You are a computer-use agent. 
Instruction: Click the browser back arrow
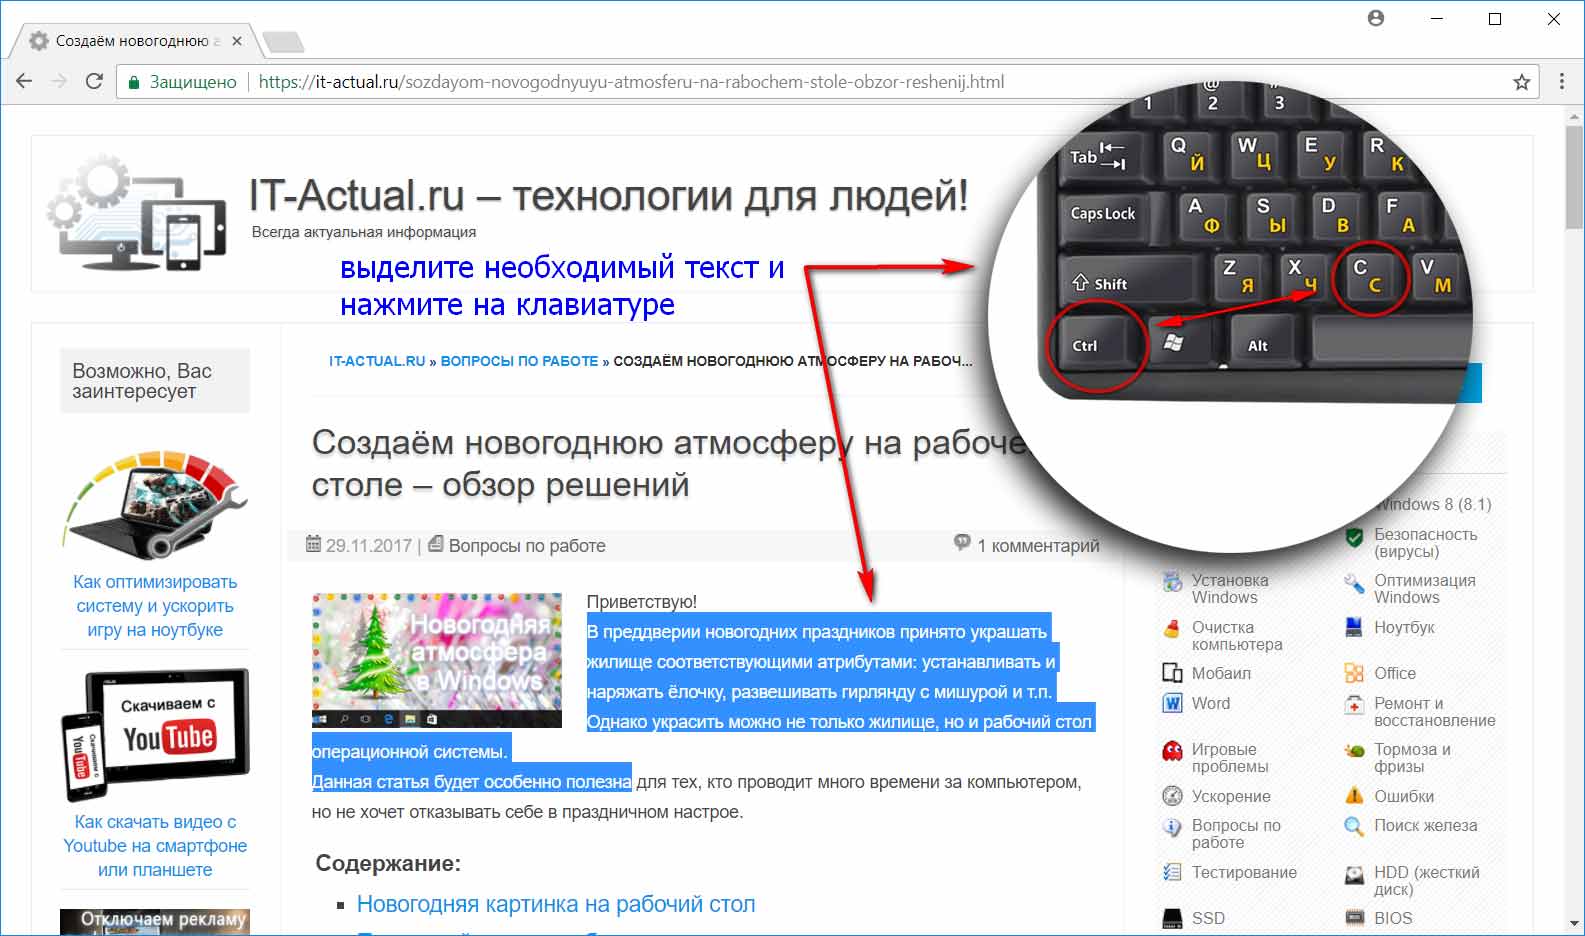[24, 82]
